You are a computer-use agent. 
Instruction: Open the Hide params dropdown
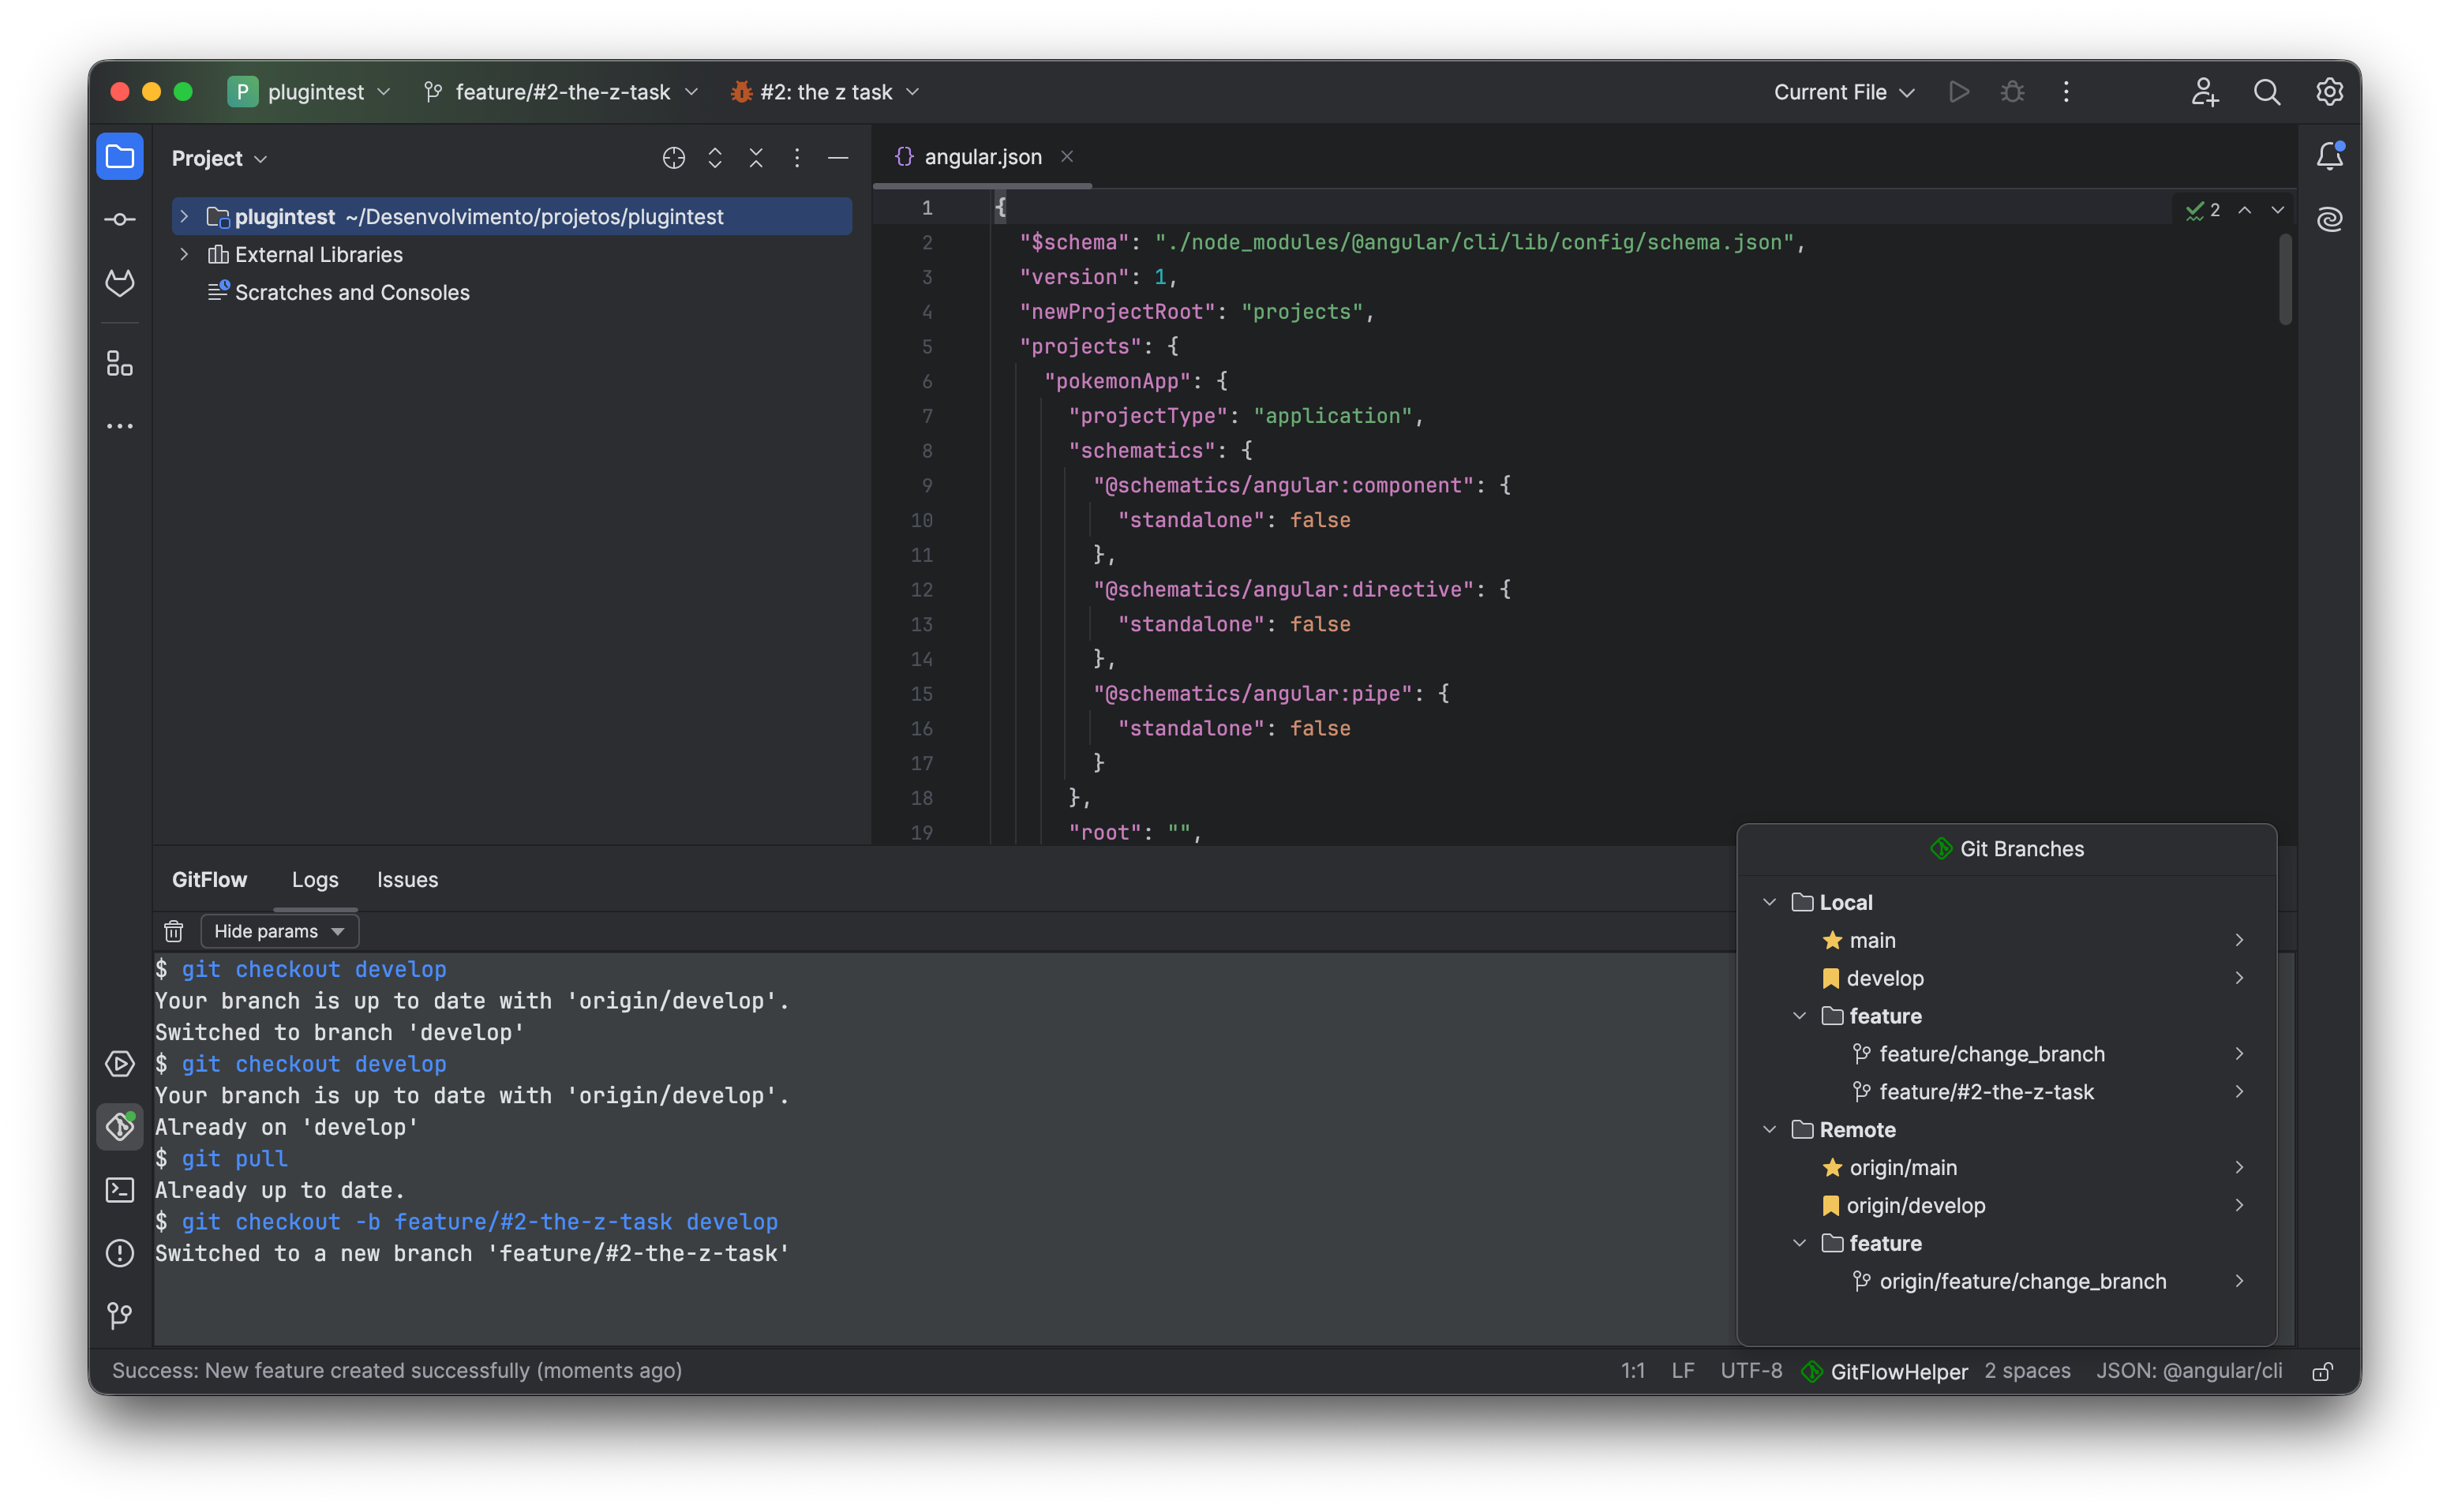click(x=279, y=931)
